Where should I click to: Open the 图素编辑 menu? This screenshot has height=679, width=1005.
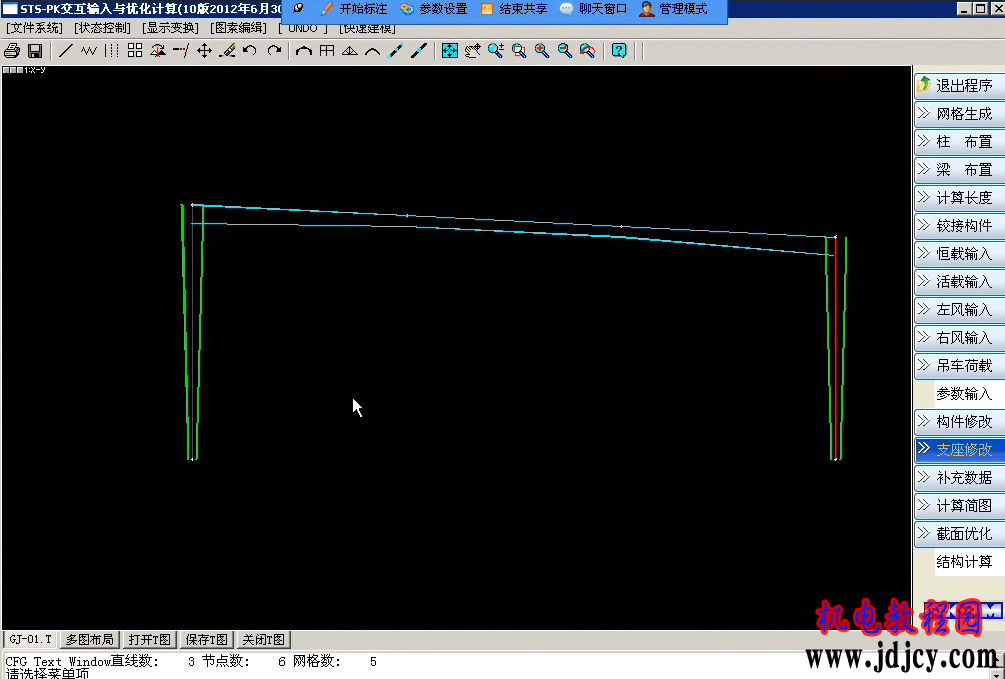[238, 28]
